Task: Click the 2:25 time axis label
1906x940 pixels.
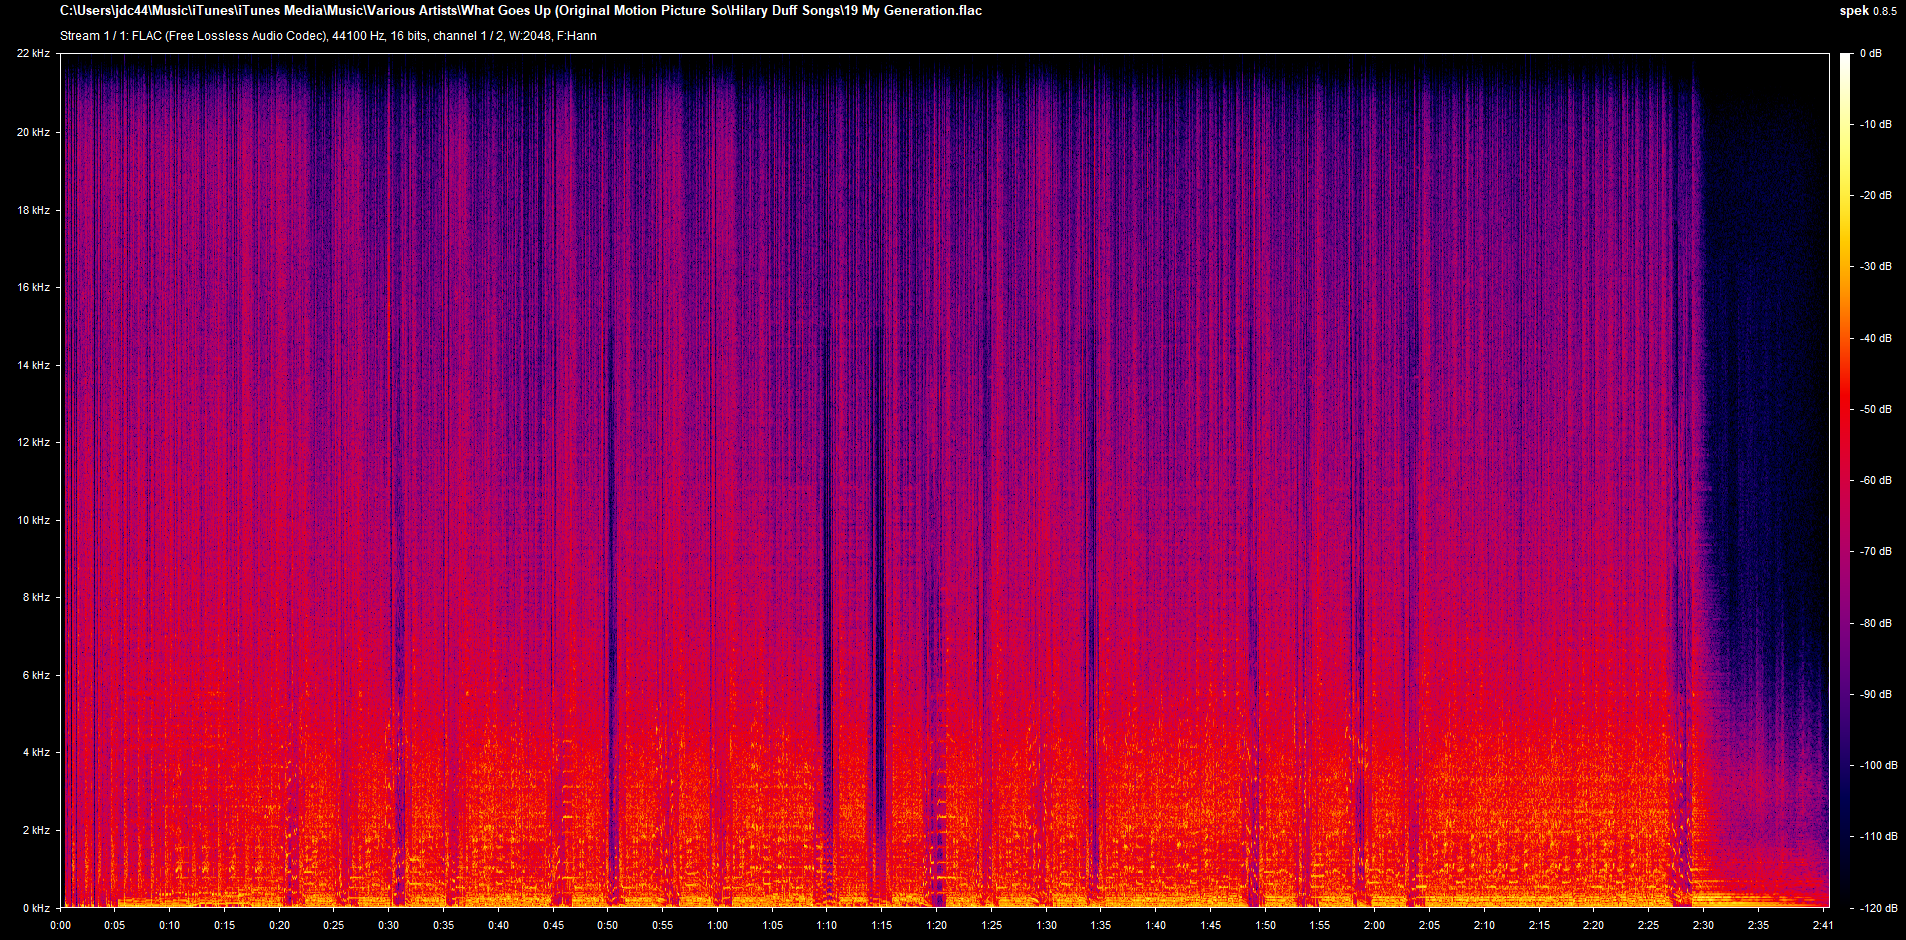Action: click(1648, 925)
